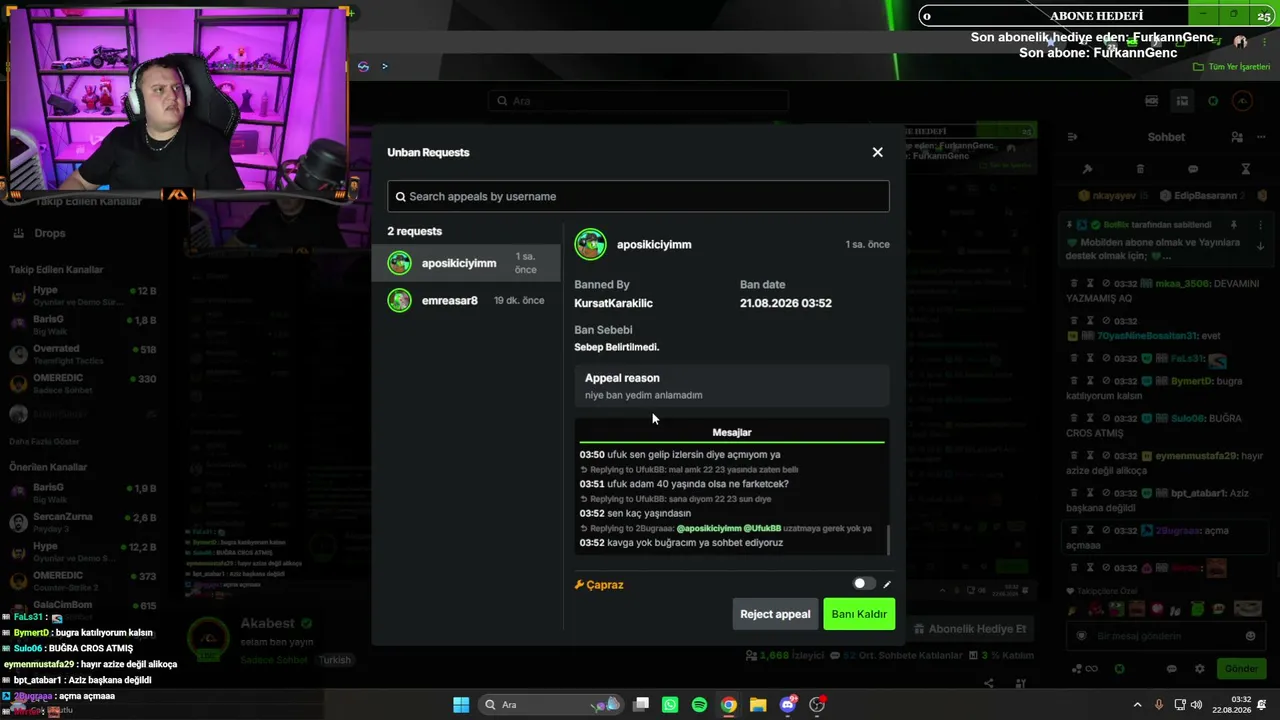Show hidden system tray icons

(1137, 705)
